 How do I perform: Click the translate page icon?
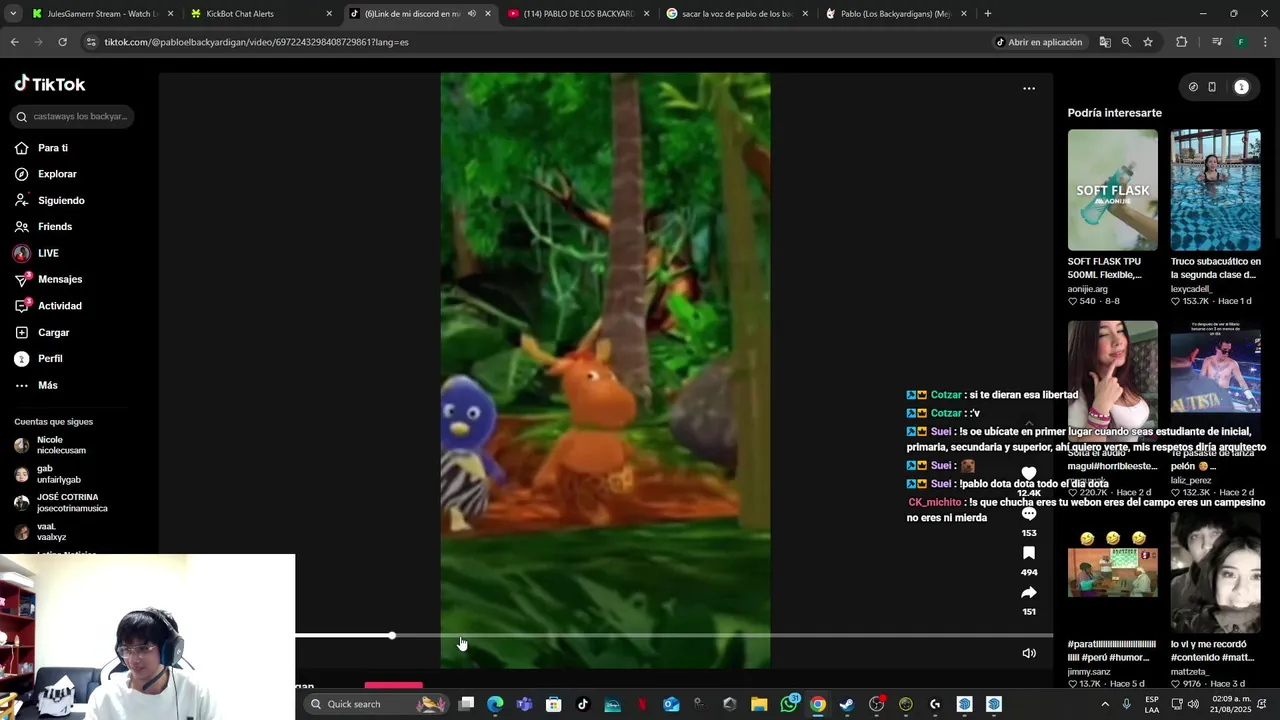point(1105,42)
